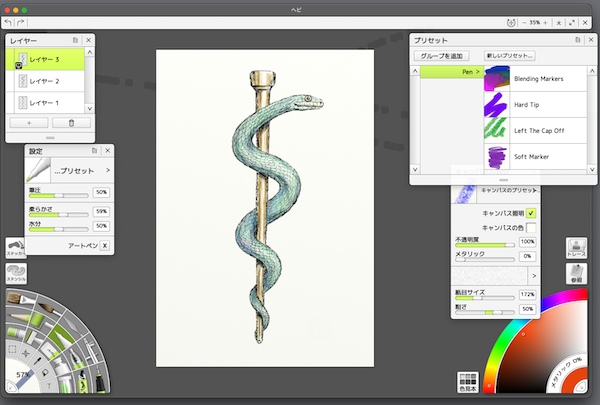The width and height of the screenshot is (600, 405).
Task: Open the Stencil (ステンシル) icon
Action: pos(15,272)
